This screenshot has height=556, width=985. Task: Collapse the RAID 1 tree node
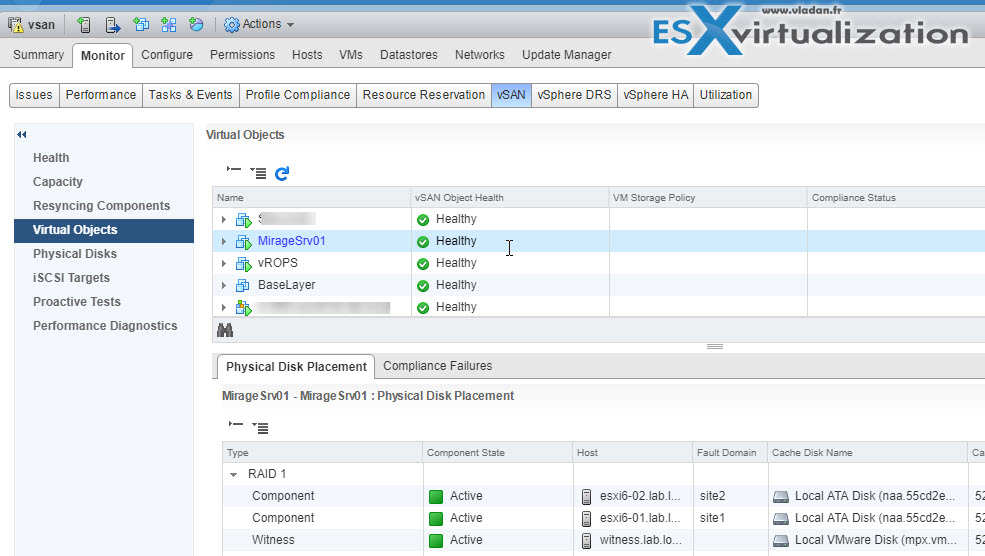point(234,474)
